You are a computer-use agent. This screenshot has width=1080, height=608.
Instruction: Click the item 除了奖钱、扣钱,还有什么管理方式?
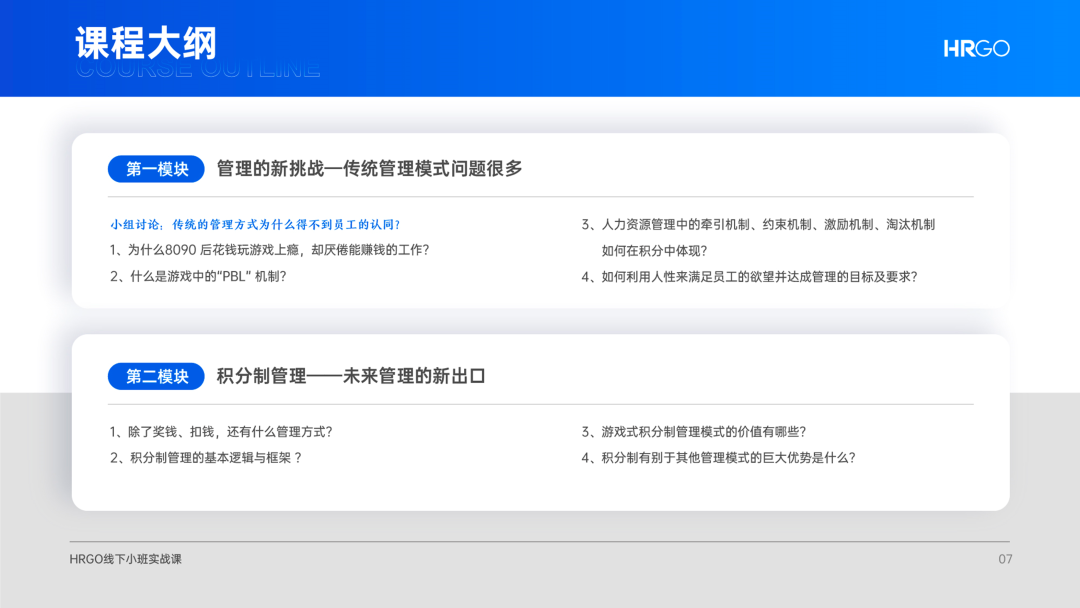click(220, 432)
